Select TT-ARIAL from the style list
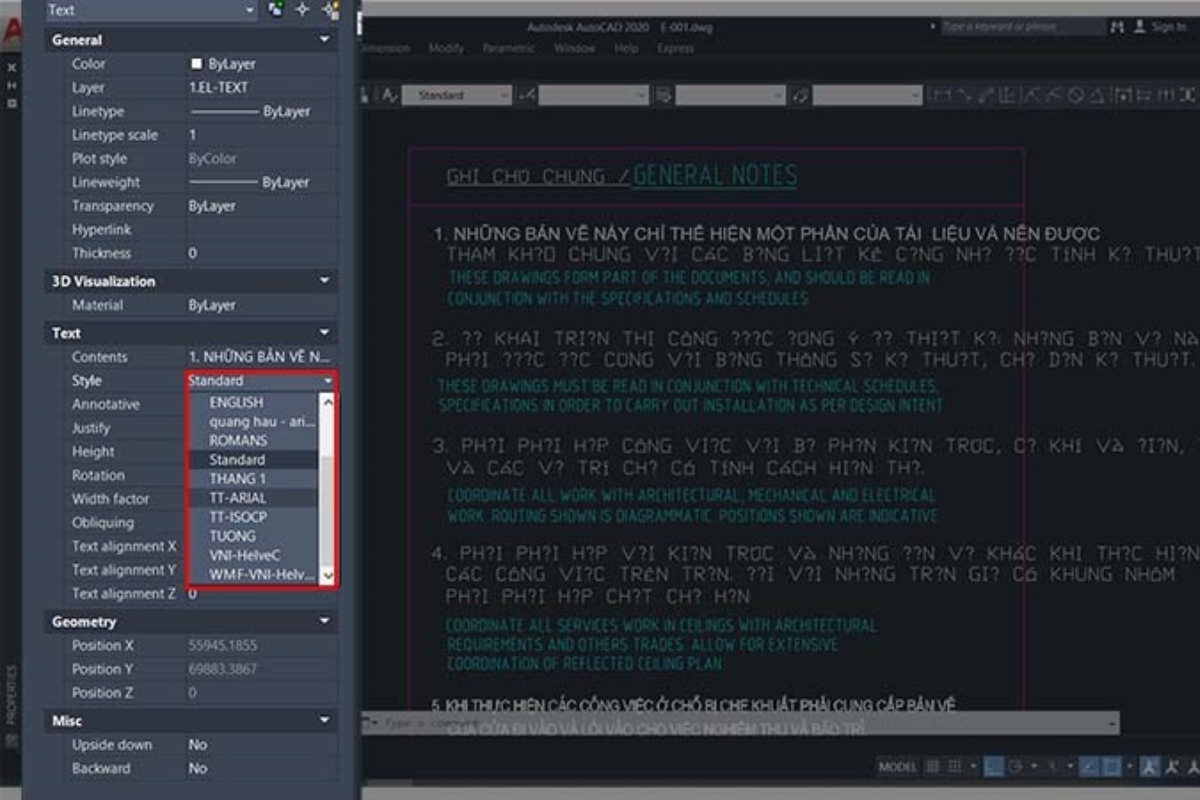Image resolution: width=1200 pixels, height=800 pixels. (x=237, y=498)
